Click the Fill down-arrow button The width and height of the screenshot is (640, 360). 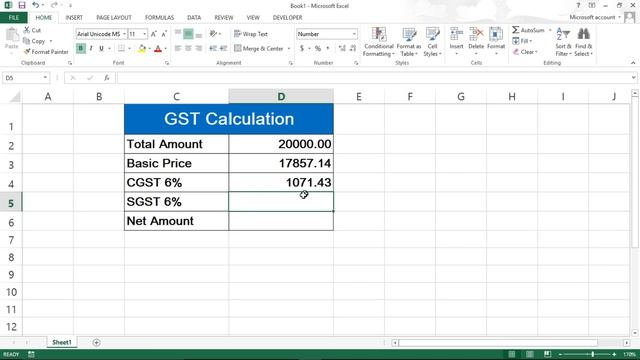tap(522, 41)
